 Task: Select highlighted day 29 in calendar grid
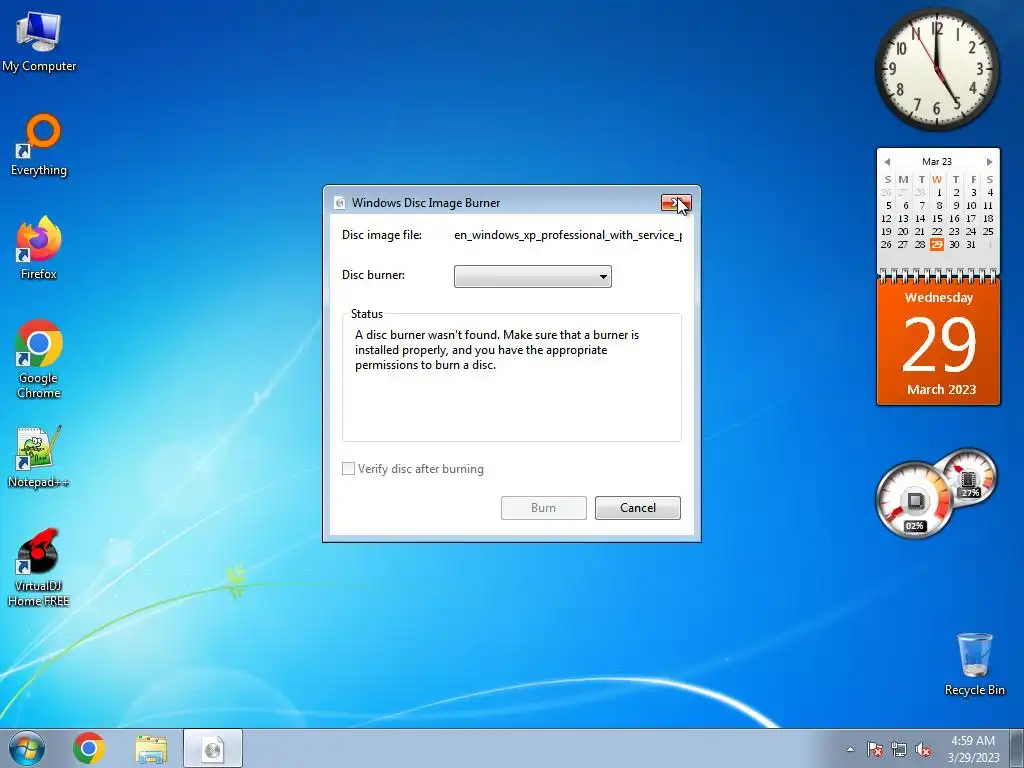click(937, 244)
